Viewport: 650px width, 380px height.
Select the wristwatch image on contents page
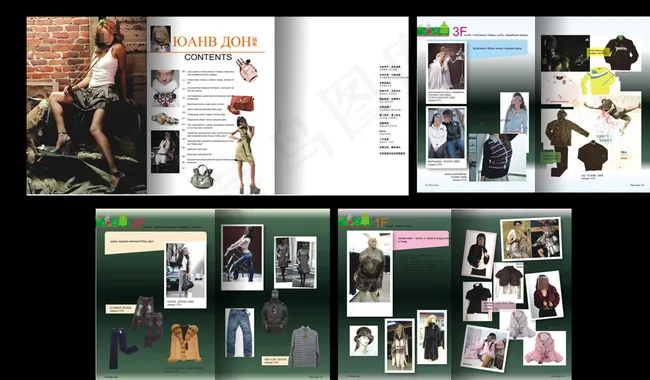pyautogui.click(x=165, y=119)
